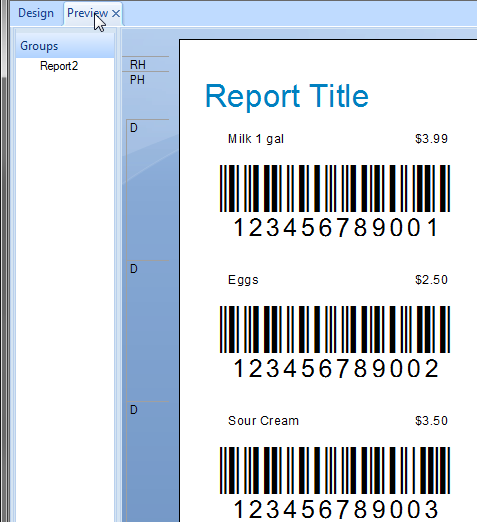Click the RH band marker
This screenshot has height=522, width=477.
tap(138, 64)
